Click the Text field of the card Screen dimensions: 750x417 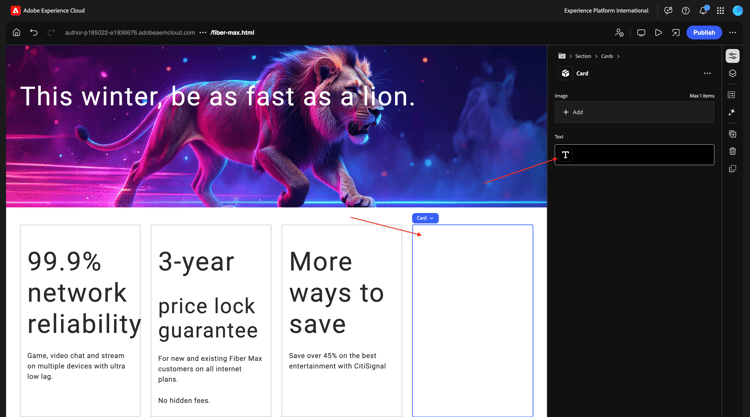[x=634, y=154]
